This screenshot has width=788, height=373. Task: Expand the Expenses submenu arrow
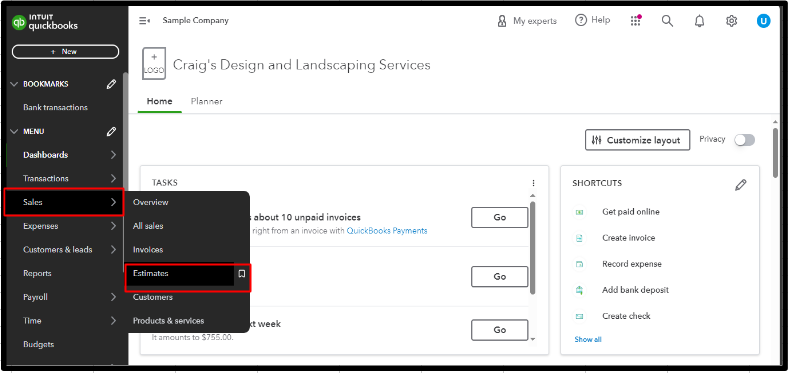coord(113,226)
